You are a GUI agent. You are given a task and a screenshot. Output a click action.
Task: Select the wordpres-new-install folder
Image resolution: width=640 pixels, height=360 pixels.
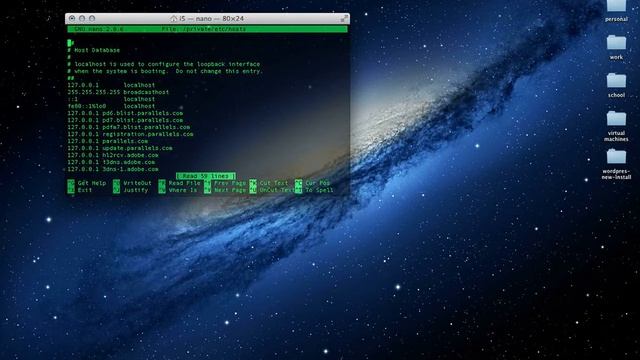(x=616, y=157)
